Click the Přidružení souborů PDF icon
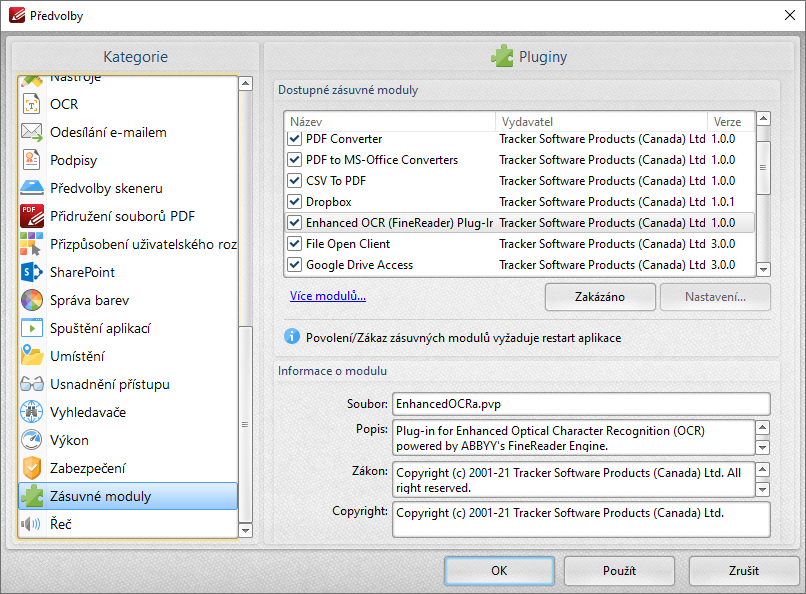This screenshot has height=594, width=806. pos(31,216)
